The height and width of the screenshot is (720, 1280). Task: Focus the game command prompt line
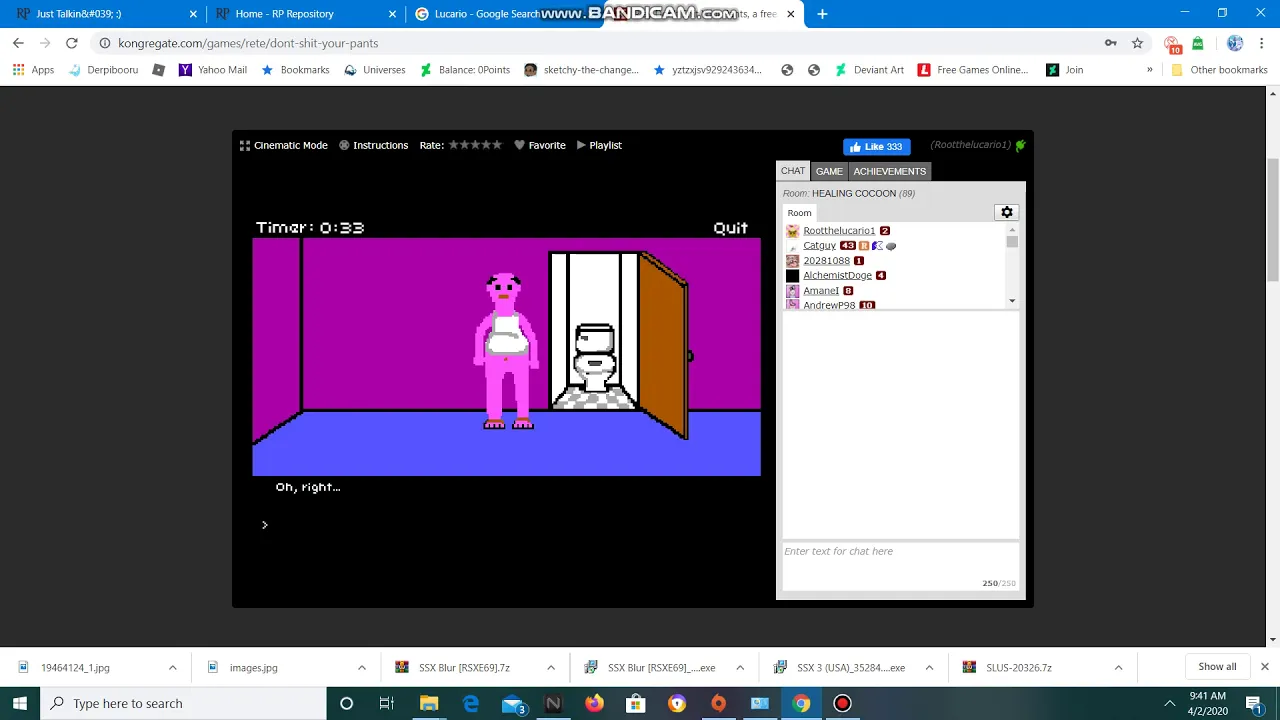[506, 524]
